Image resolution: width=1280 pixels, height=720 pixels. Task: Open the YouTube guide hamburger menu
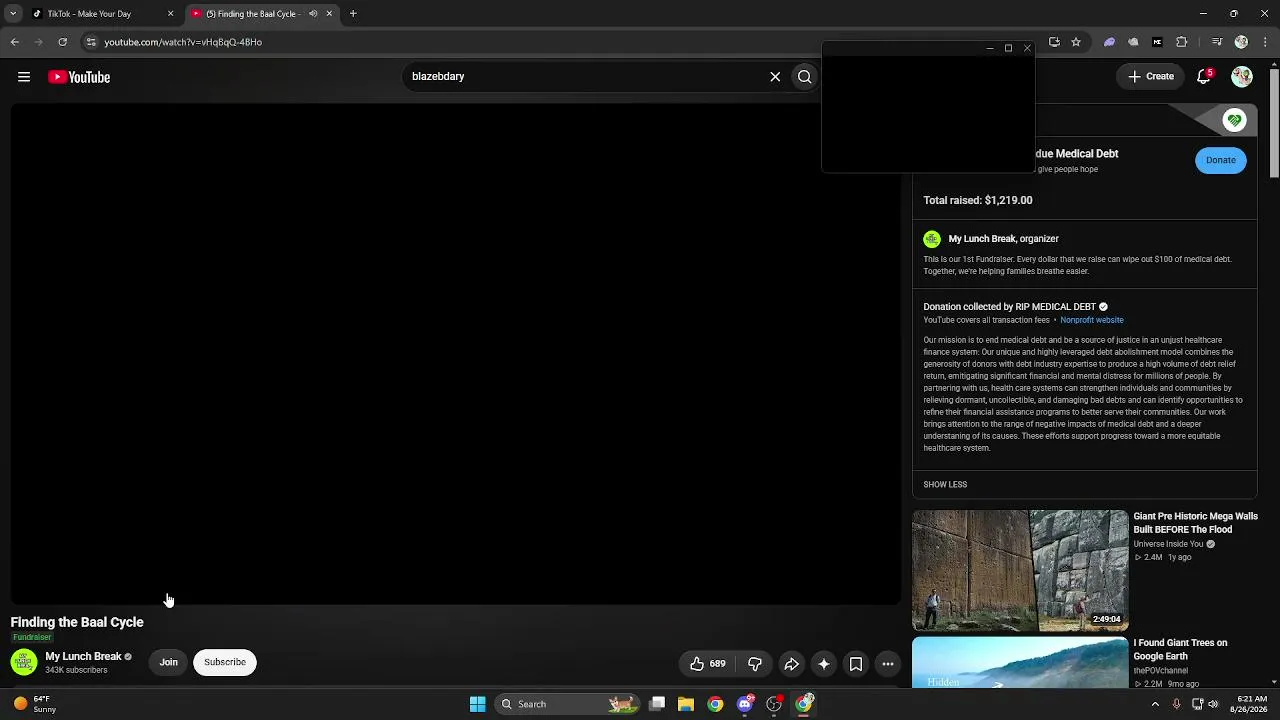coord(24,77)
